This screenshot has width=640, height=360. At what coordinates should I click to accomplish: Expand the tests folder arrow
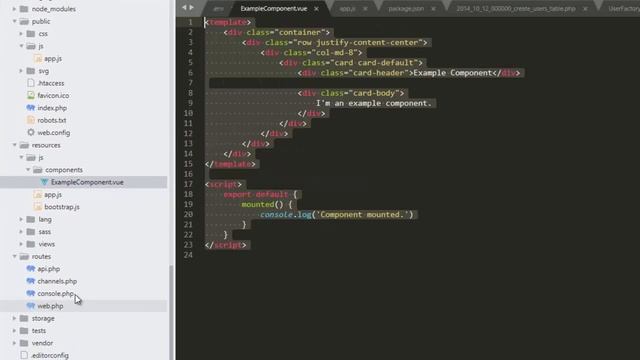point(15,330)
